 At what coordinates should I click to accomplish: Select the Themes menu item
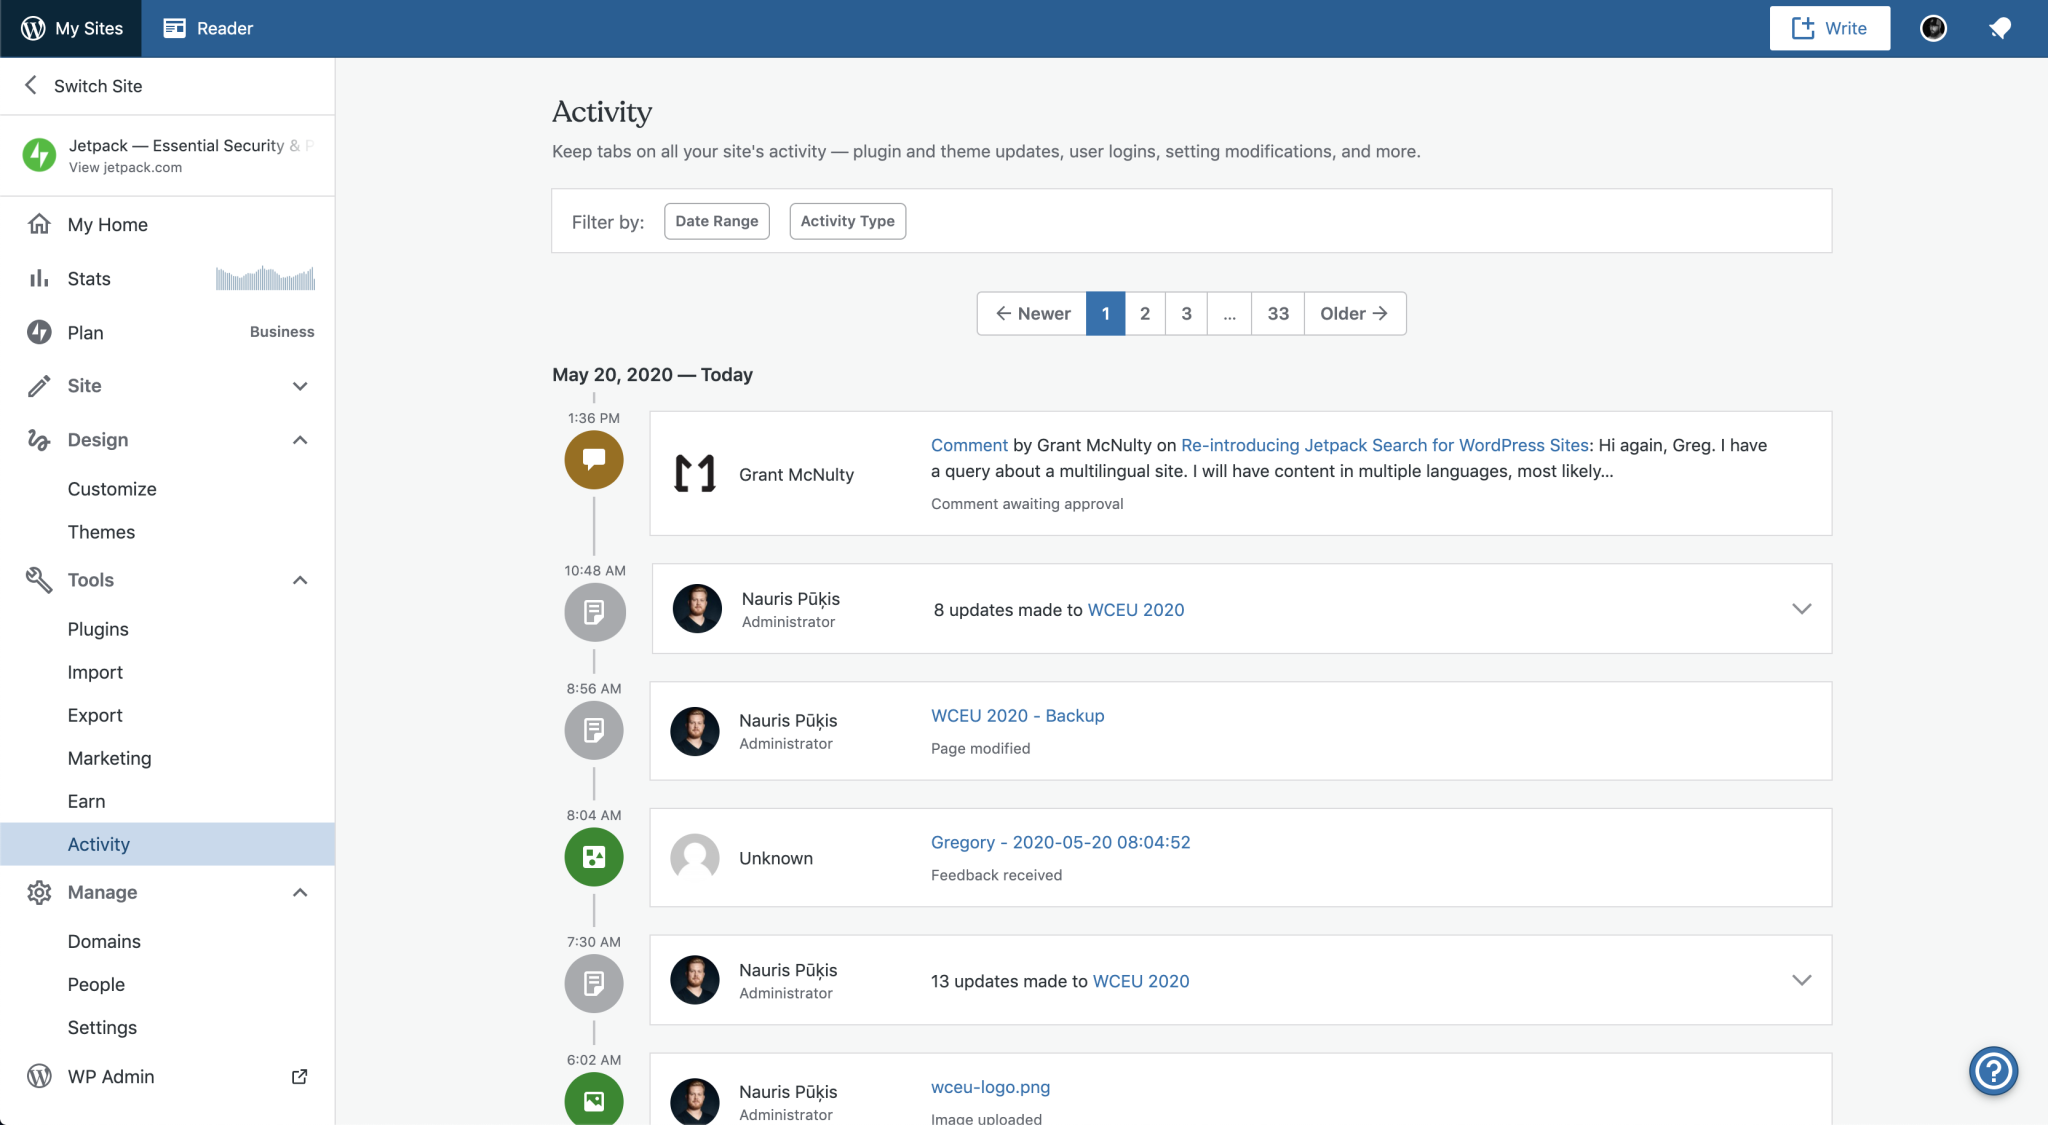tap(100, 531)
